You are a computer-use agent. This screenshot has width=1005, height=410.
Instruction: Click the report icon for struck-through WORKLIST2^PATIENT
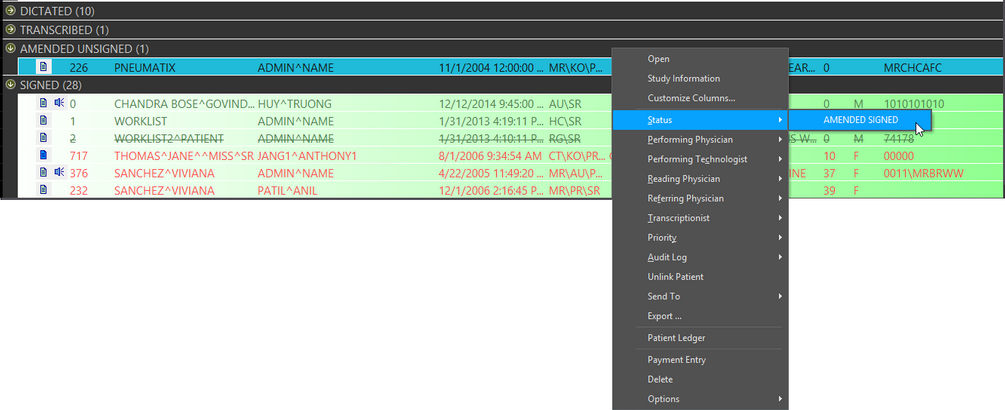click(43, 138)
